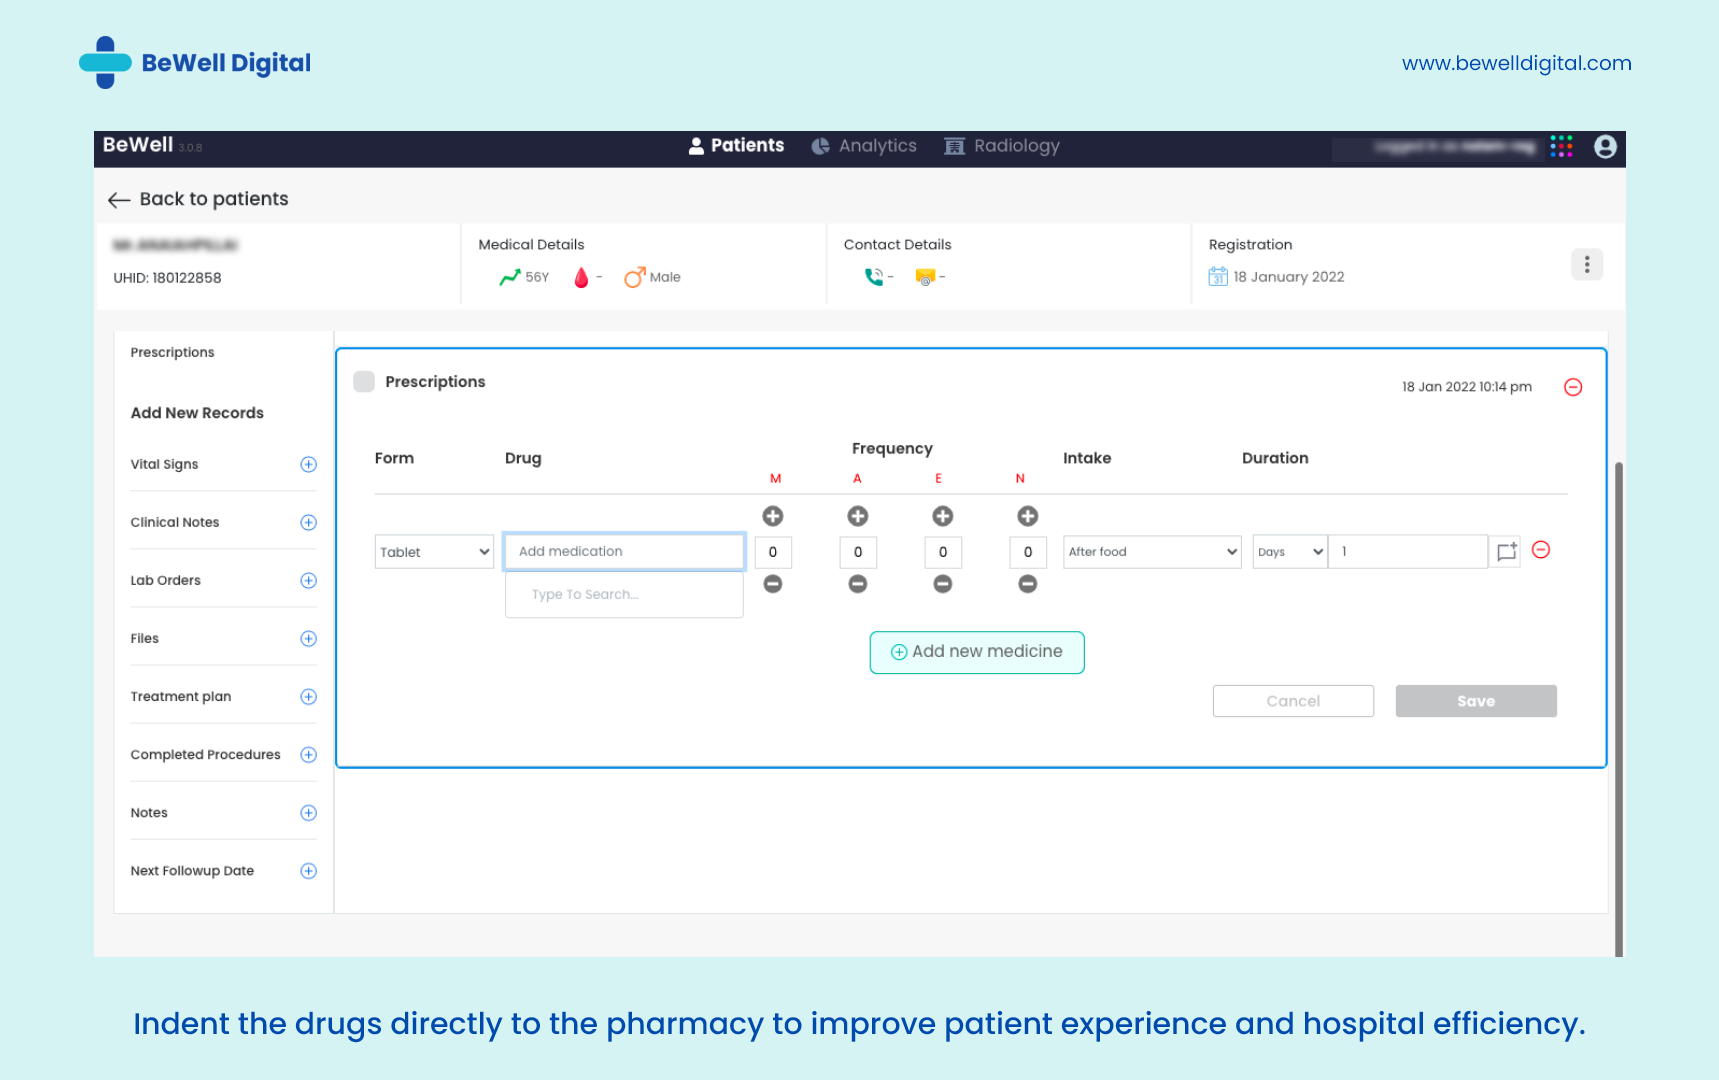This screenshot has height=1080, width=1719.
Task: Open the Registration three-dot options menu
Action: [x=1586, y=264]
